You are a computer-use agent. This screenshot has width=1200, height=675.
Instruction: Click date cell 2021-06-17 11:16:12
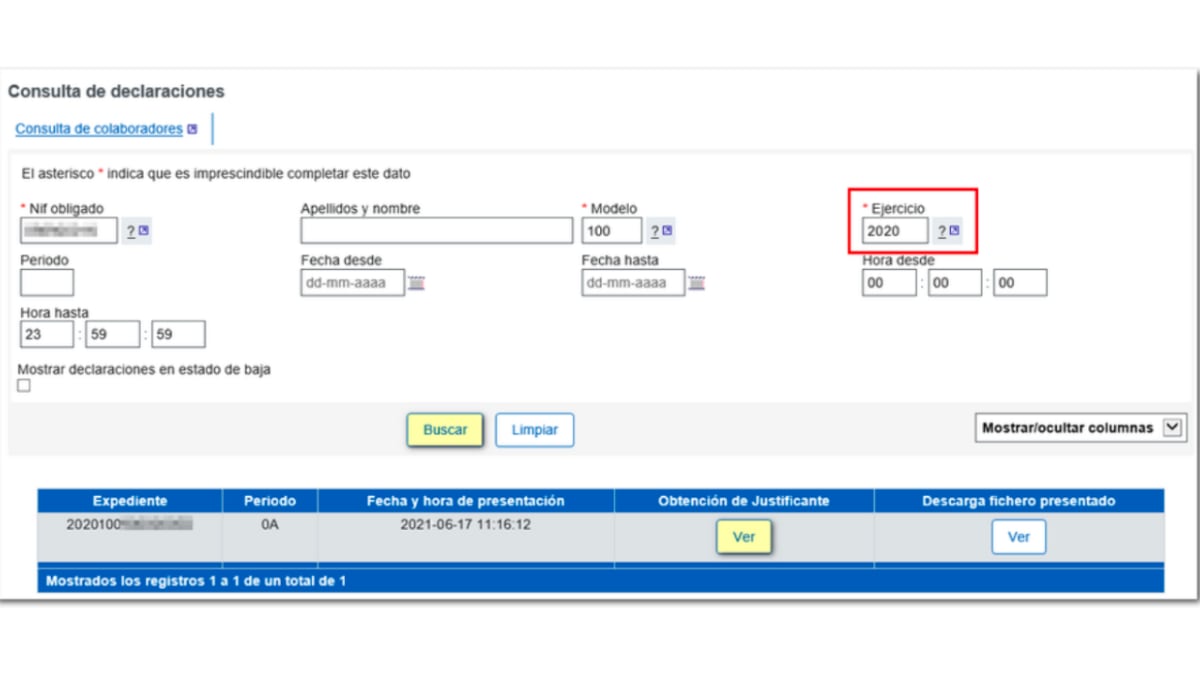click(x=465, y=524)
